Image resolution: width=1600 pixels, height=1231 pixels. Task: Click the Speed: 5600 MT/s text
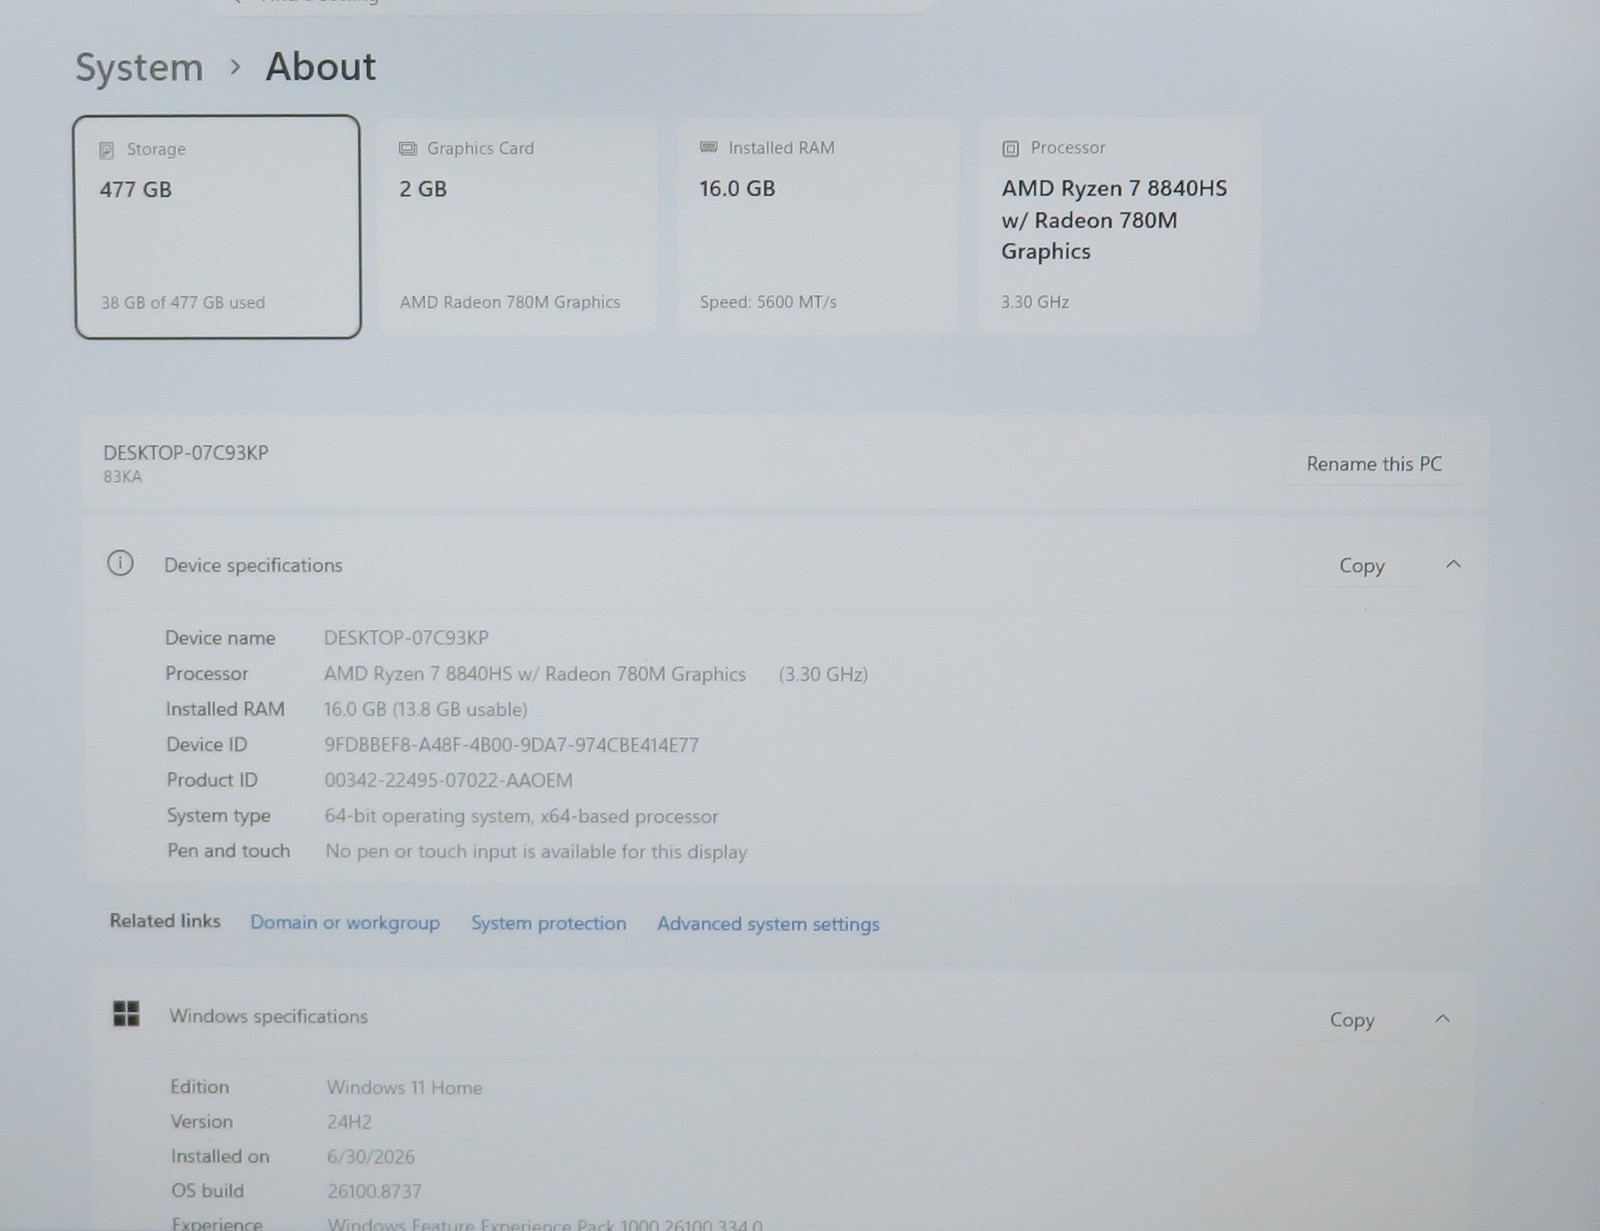pyautogui.click(x=768, y=301)
